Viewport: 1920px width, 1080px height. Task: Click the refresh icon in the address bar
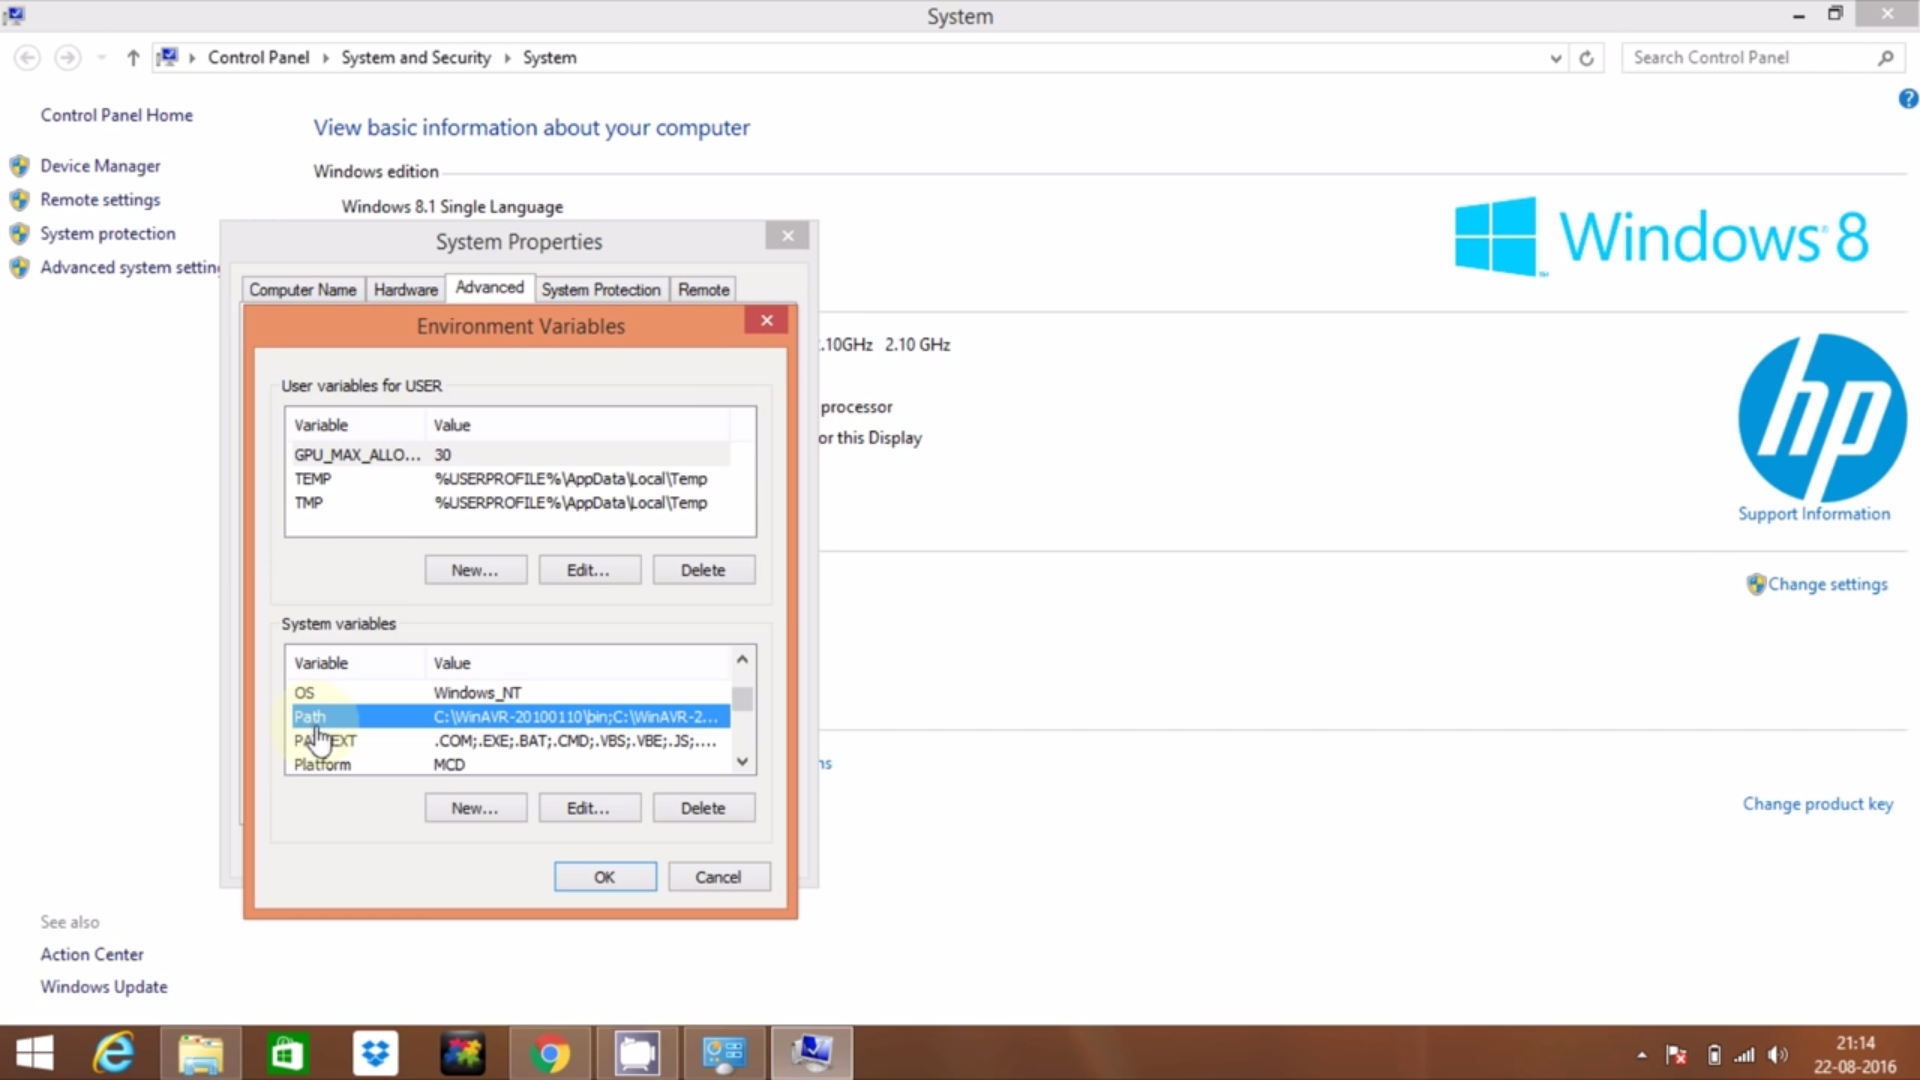(x=1588, y=58)
